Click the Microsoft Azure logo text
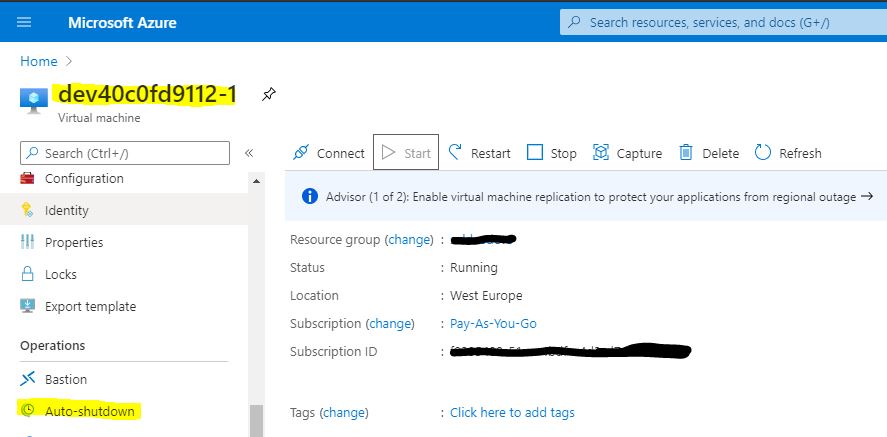Image resolution: width=887 pixels, height=437 pixels. (x=122, y=23)
